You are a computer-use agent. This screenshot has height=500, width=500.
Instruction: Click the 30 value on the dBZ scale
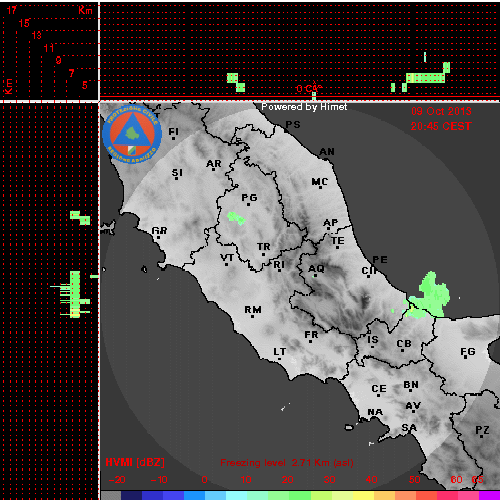(x=329, y=480)
